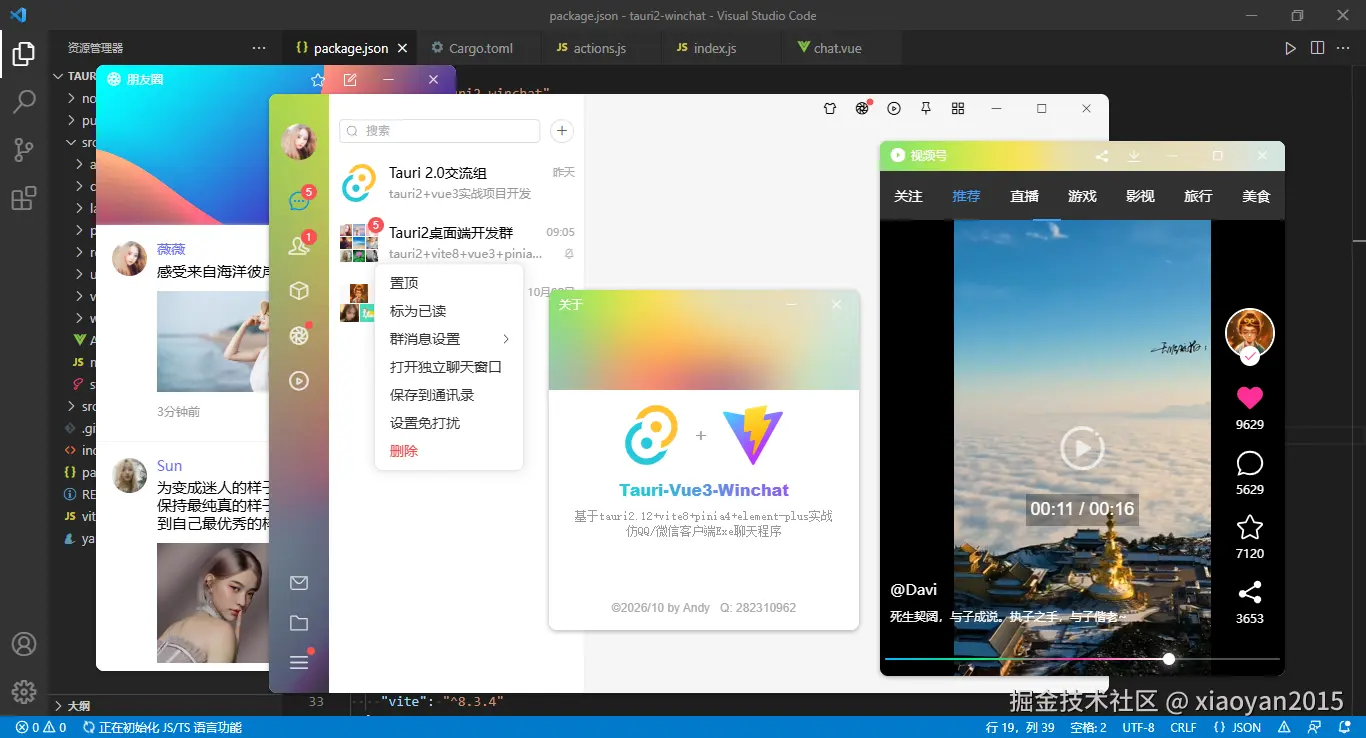This screenshot has width=1366, height=738.
Task: Choose 设置免打扰 menu item
Action: [449, 423]
